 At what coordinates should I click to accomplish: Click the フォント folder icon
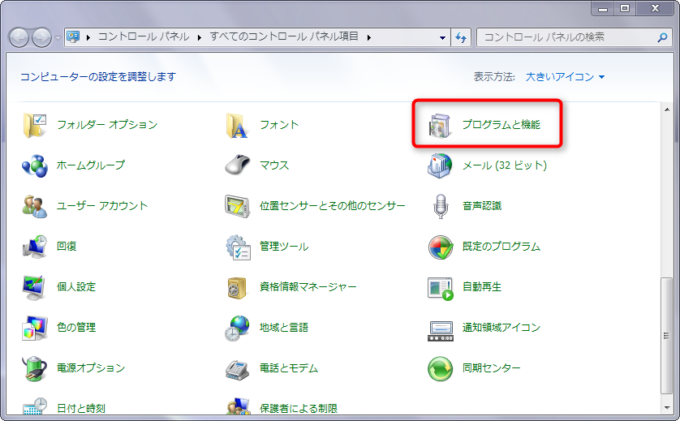pyautogui.click(x=237, y=125)
